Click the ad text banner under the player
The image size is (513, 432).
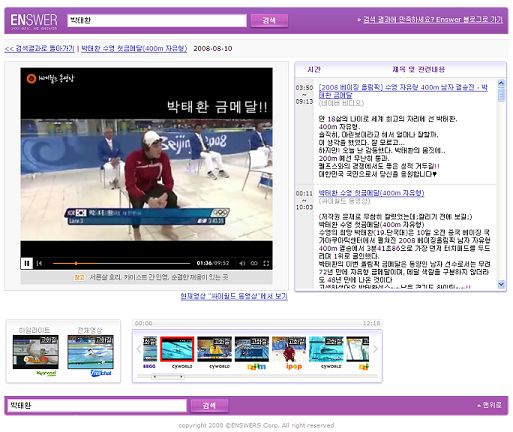pyautogui.click(x=146, y=277)
